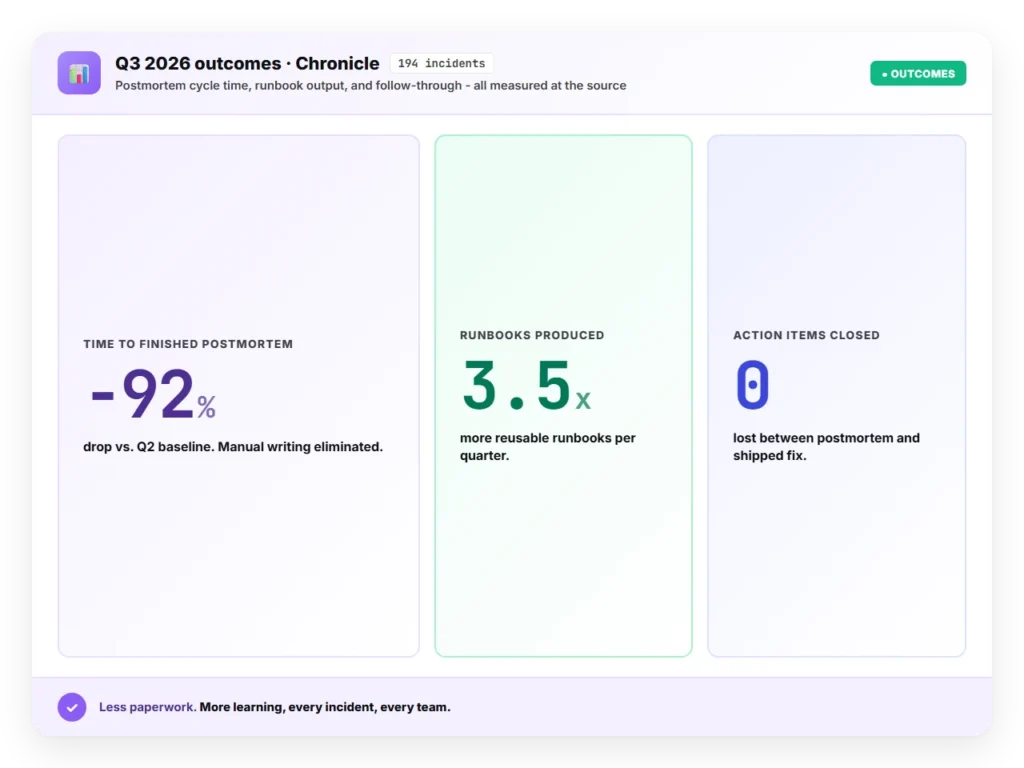Click the drop vs. Q2 baseline description
The height and width of the screenshot is (768, 1024).
[x=233, y=447]
